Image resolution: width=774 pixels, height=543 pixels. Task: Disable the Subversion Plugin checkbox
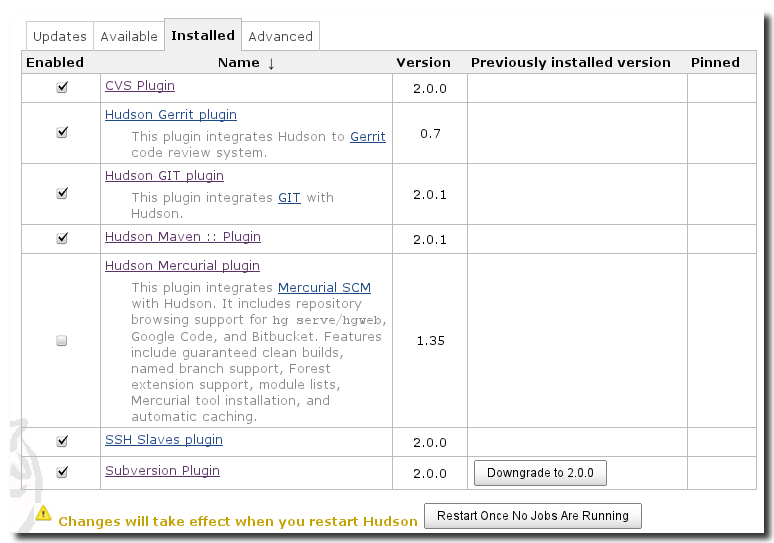click(62, 472)
